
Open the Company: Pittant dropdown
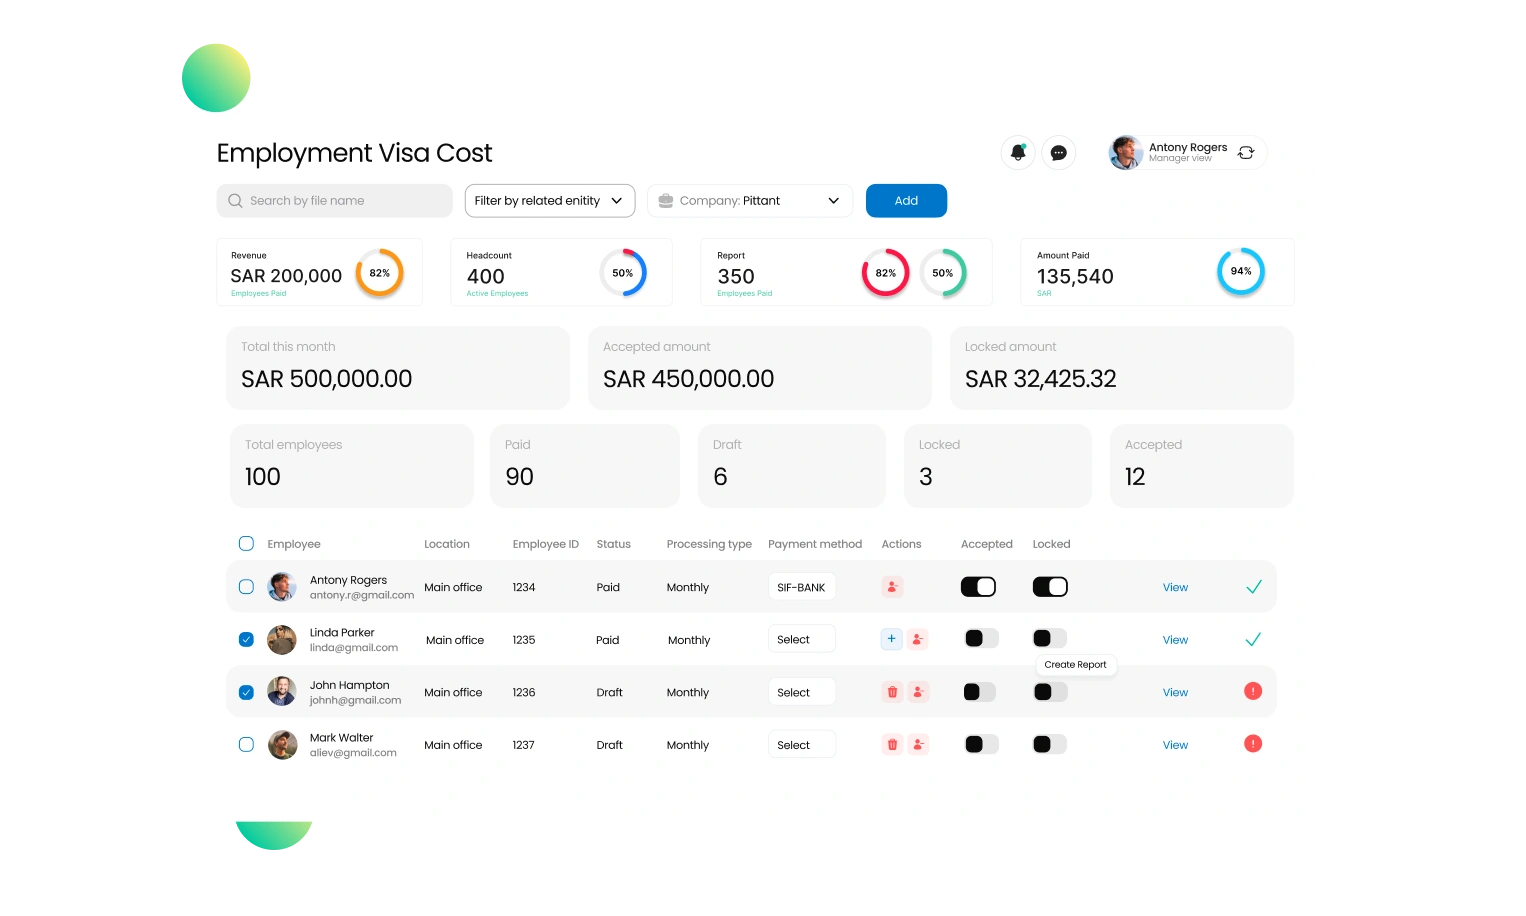(x=750, y=201)
